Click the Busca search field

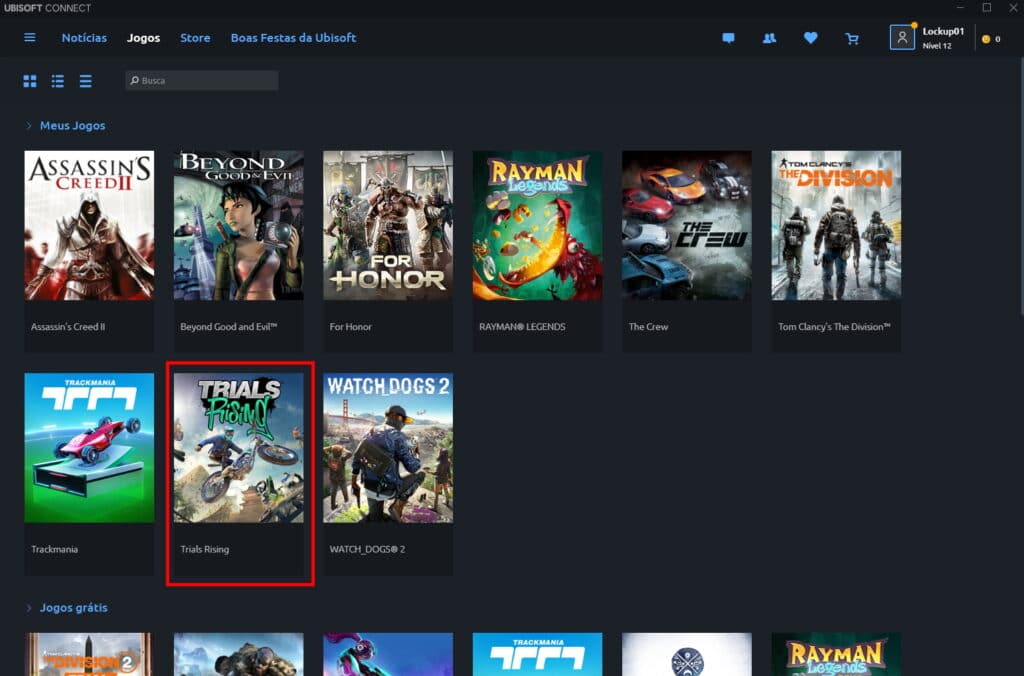(x=202, y=80)
